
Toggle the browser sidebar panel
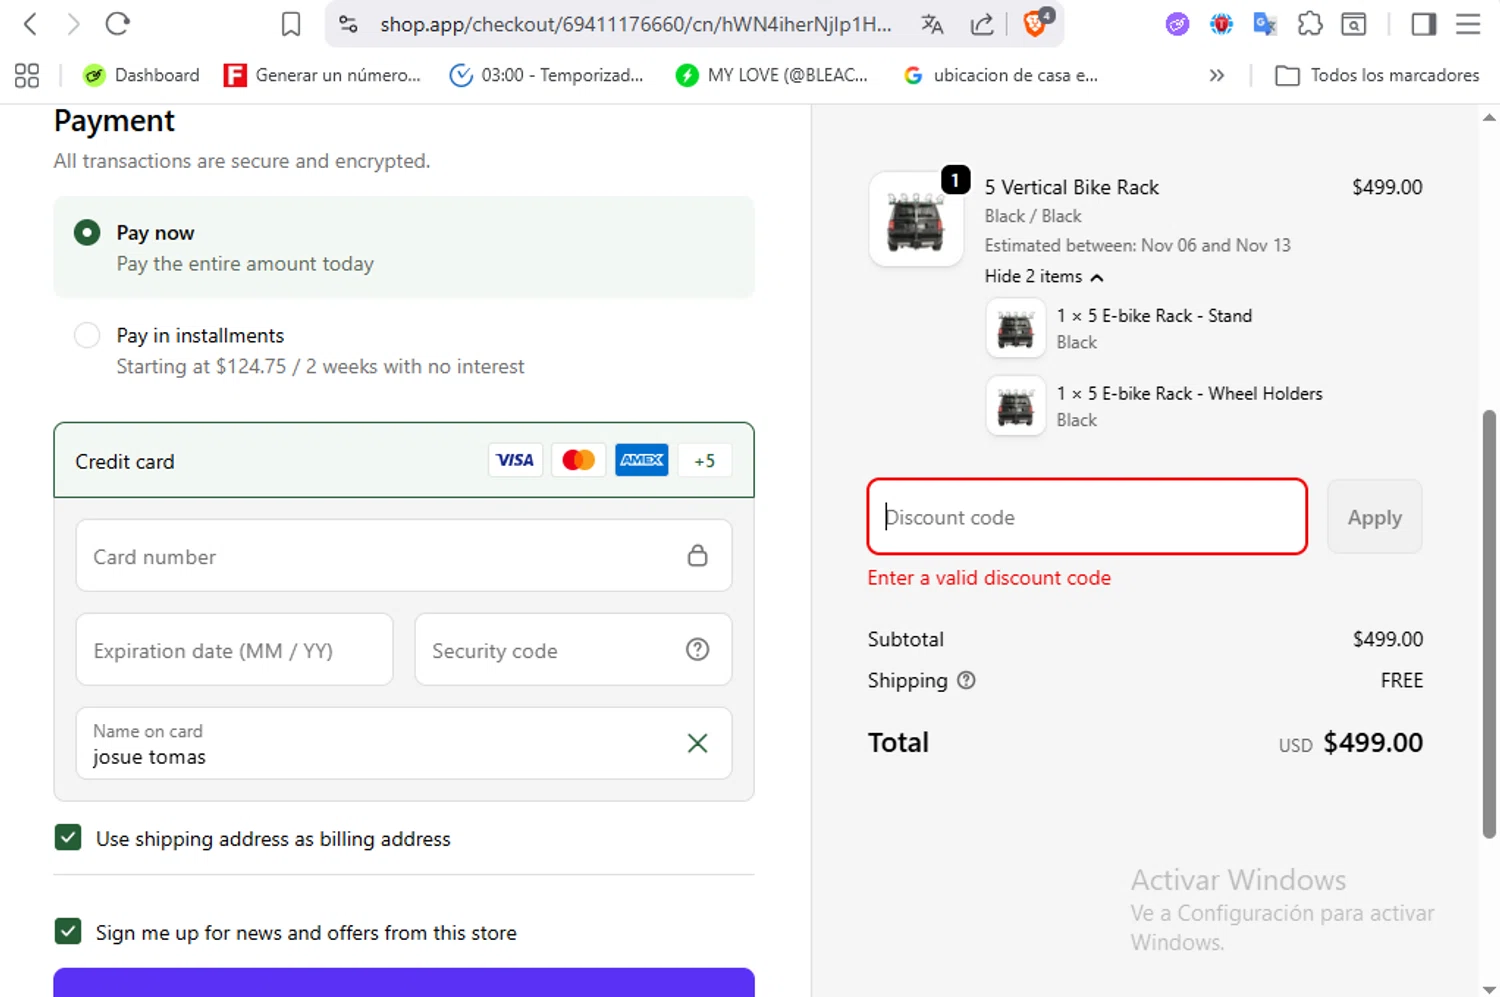[x=1423, y=24]
